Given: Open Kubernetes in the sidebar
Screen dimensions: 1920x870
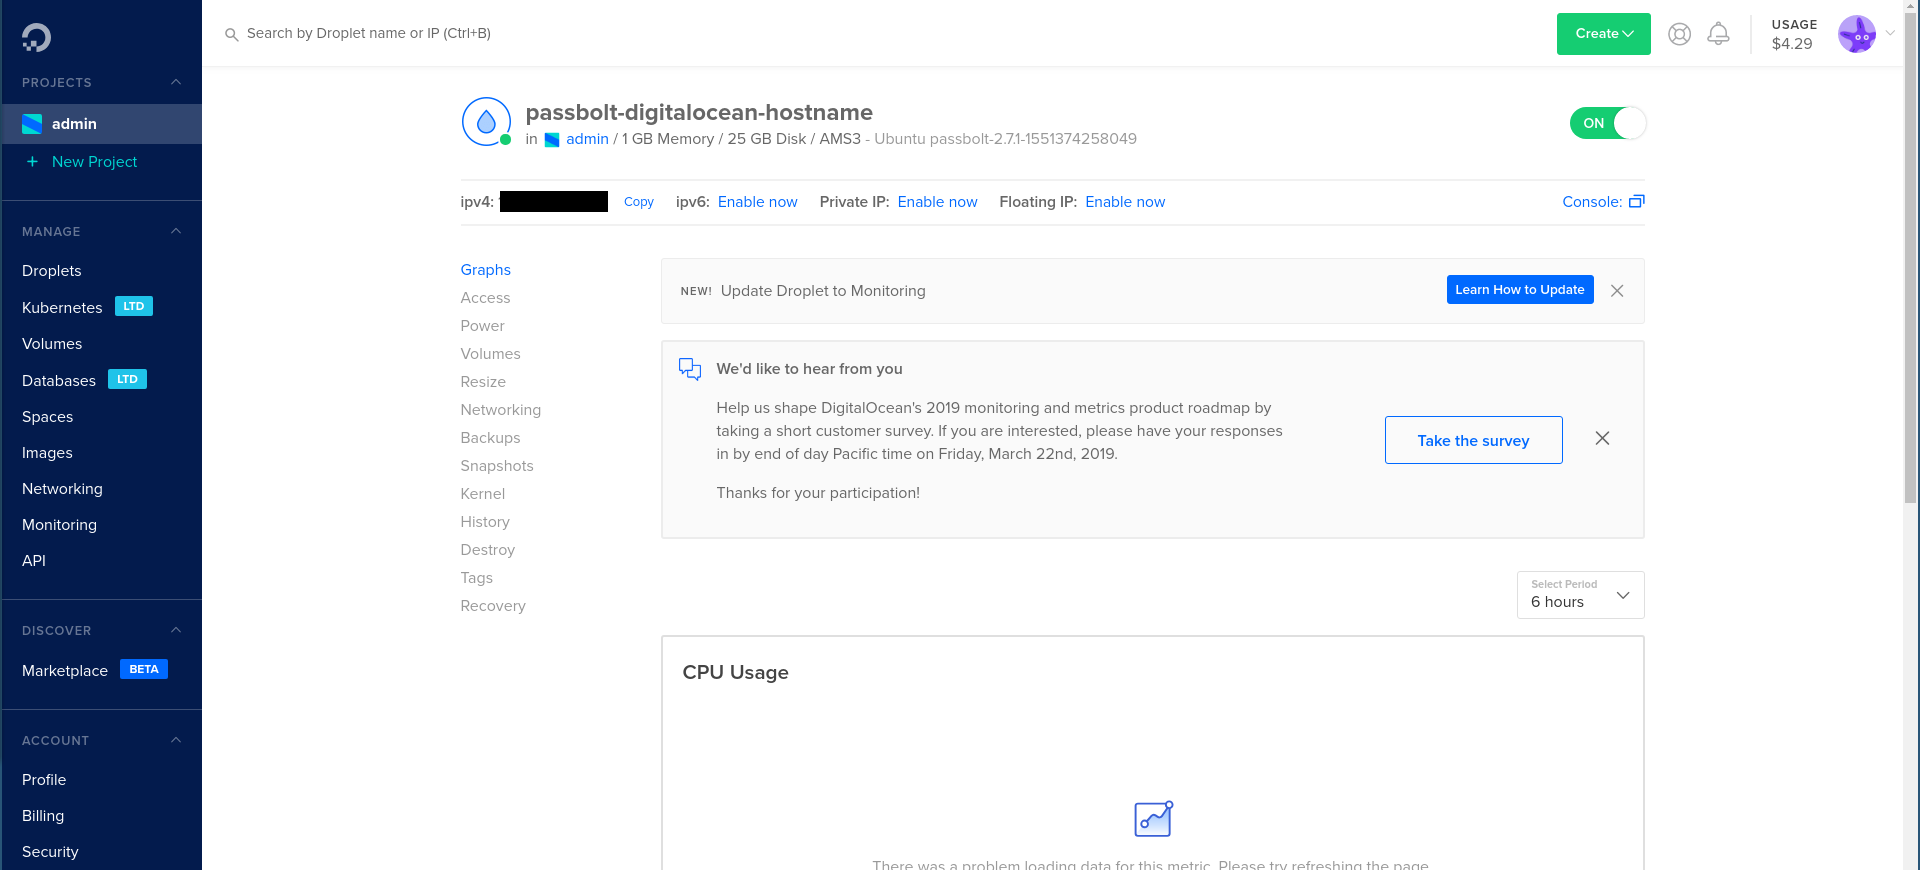Looking at the screenshot, I should [x=62, y=308].
